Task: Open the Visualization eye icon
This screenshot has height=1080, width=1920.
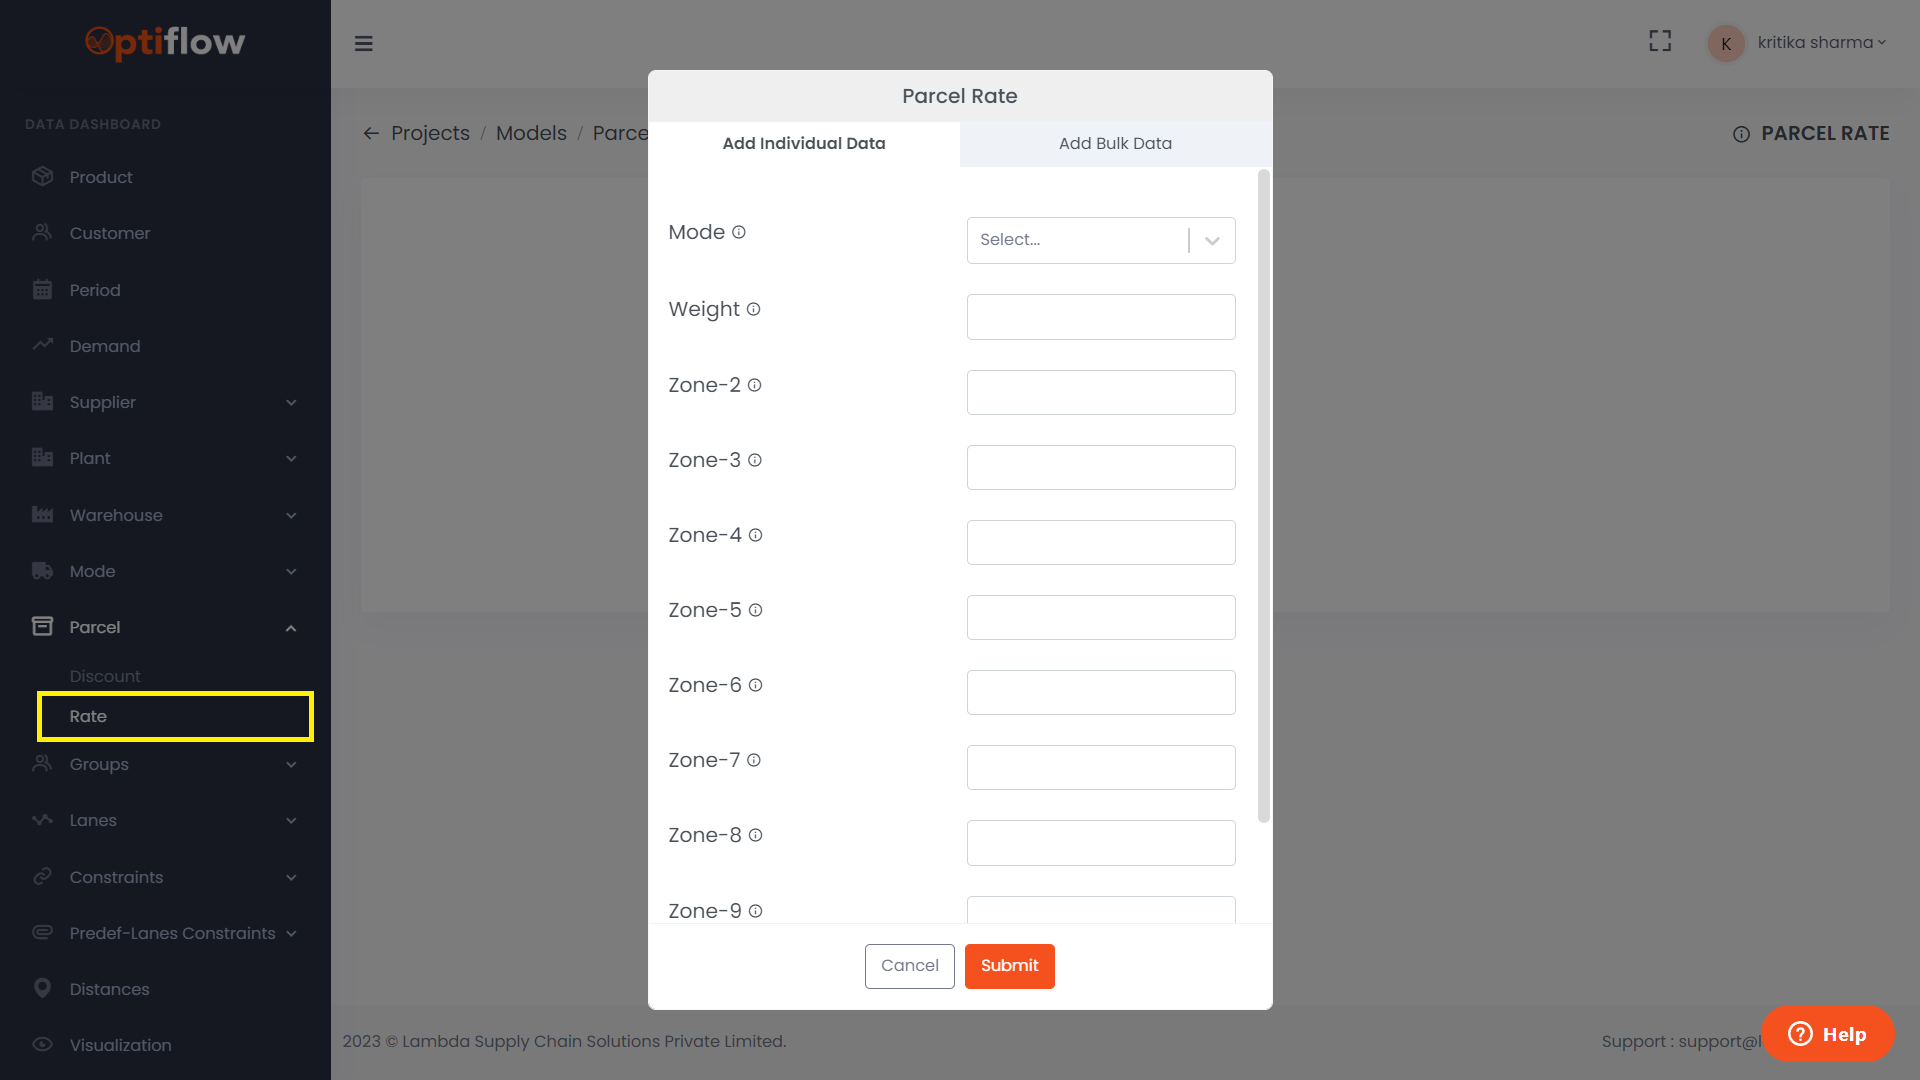Action: (43, 1044)
